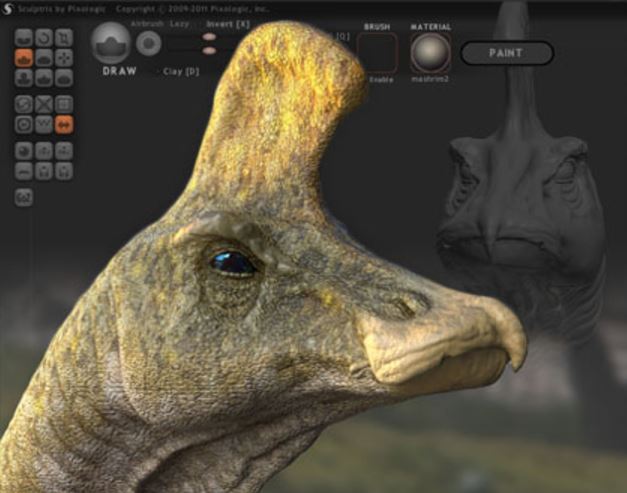Viewport: 627px width, 493px height.
Task: Click the Reduce Selected icon
Action: point(44,104)
